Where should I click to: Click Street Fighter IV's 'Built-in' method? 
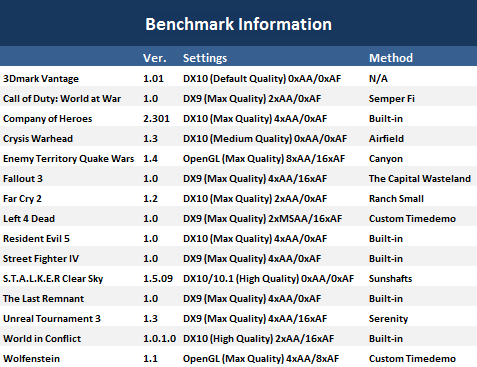pyautogui.click(x=386, y=259)
